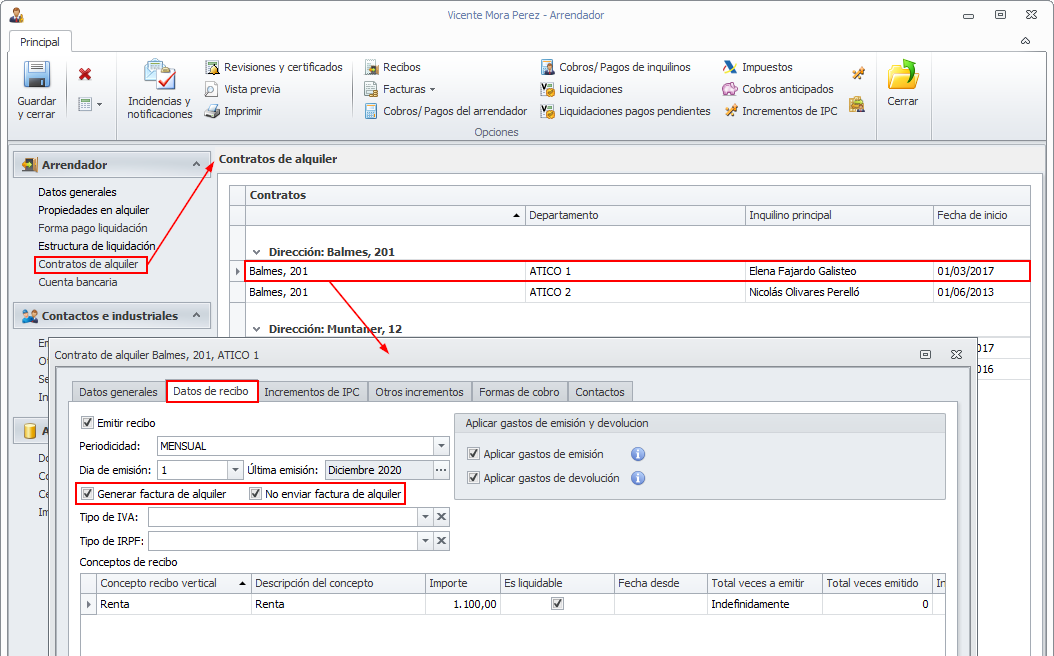Open Propiedades en alquiler in sidebar

coord(93,210)
